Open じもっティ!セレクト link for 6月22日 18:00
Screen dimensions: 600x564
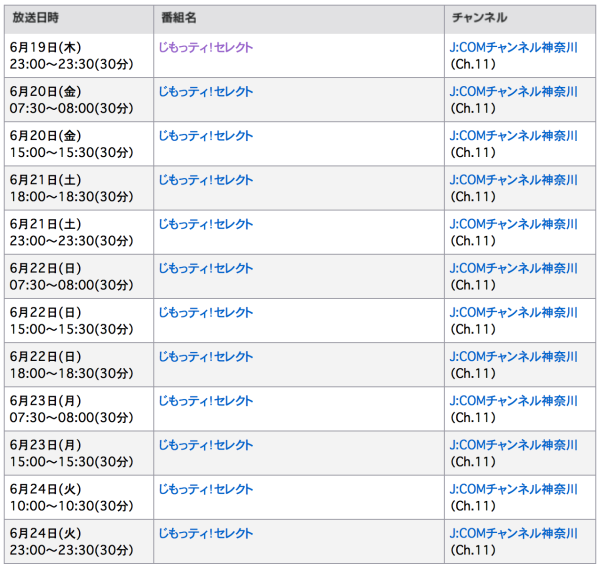[206, 357]
